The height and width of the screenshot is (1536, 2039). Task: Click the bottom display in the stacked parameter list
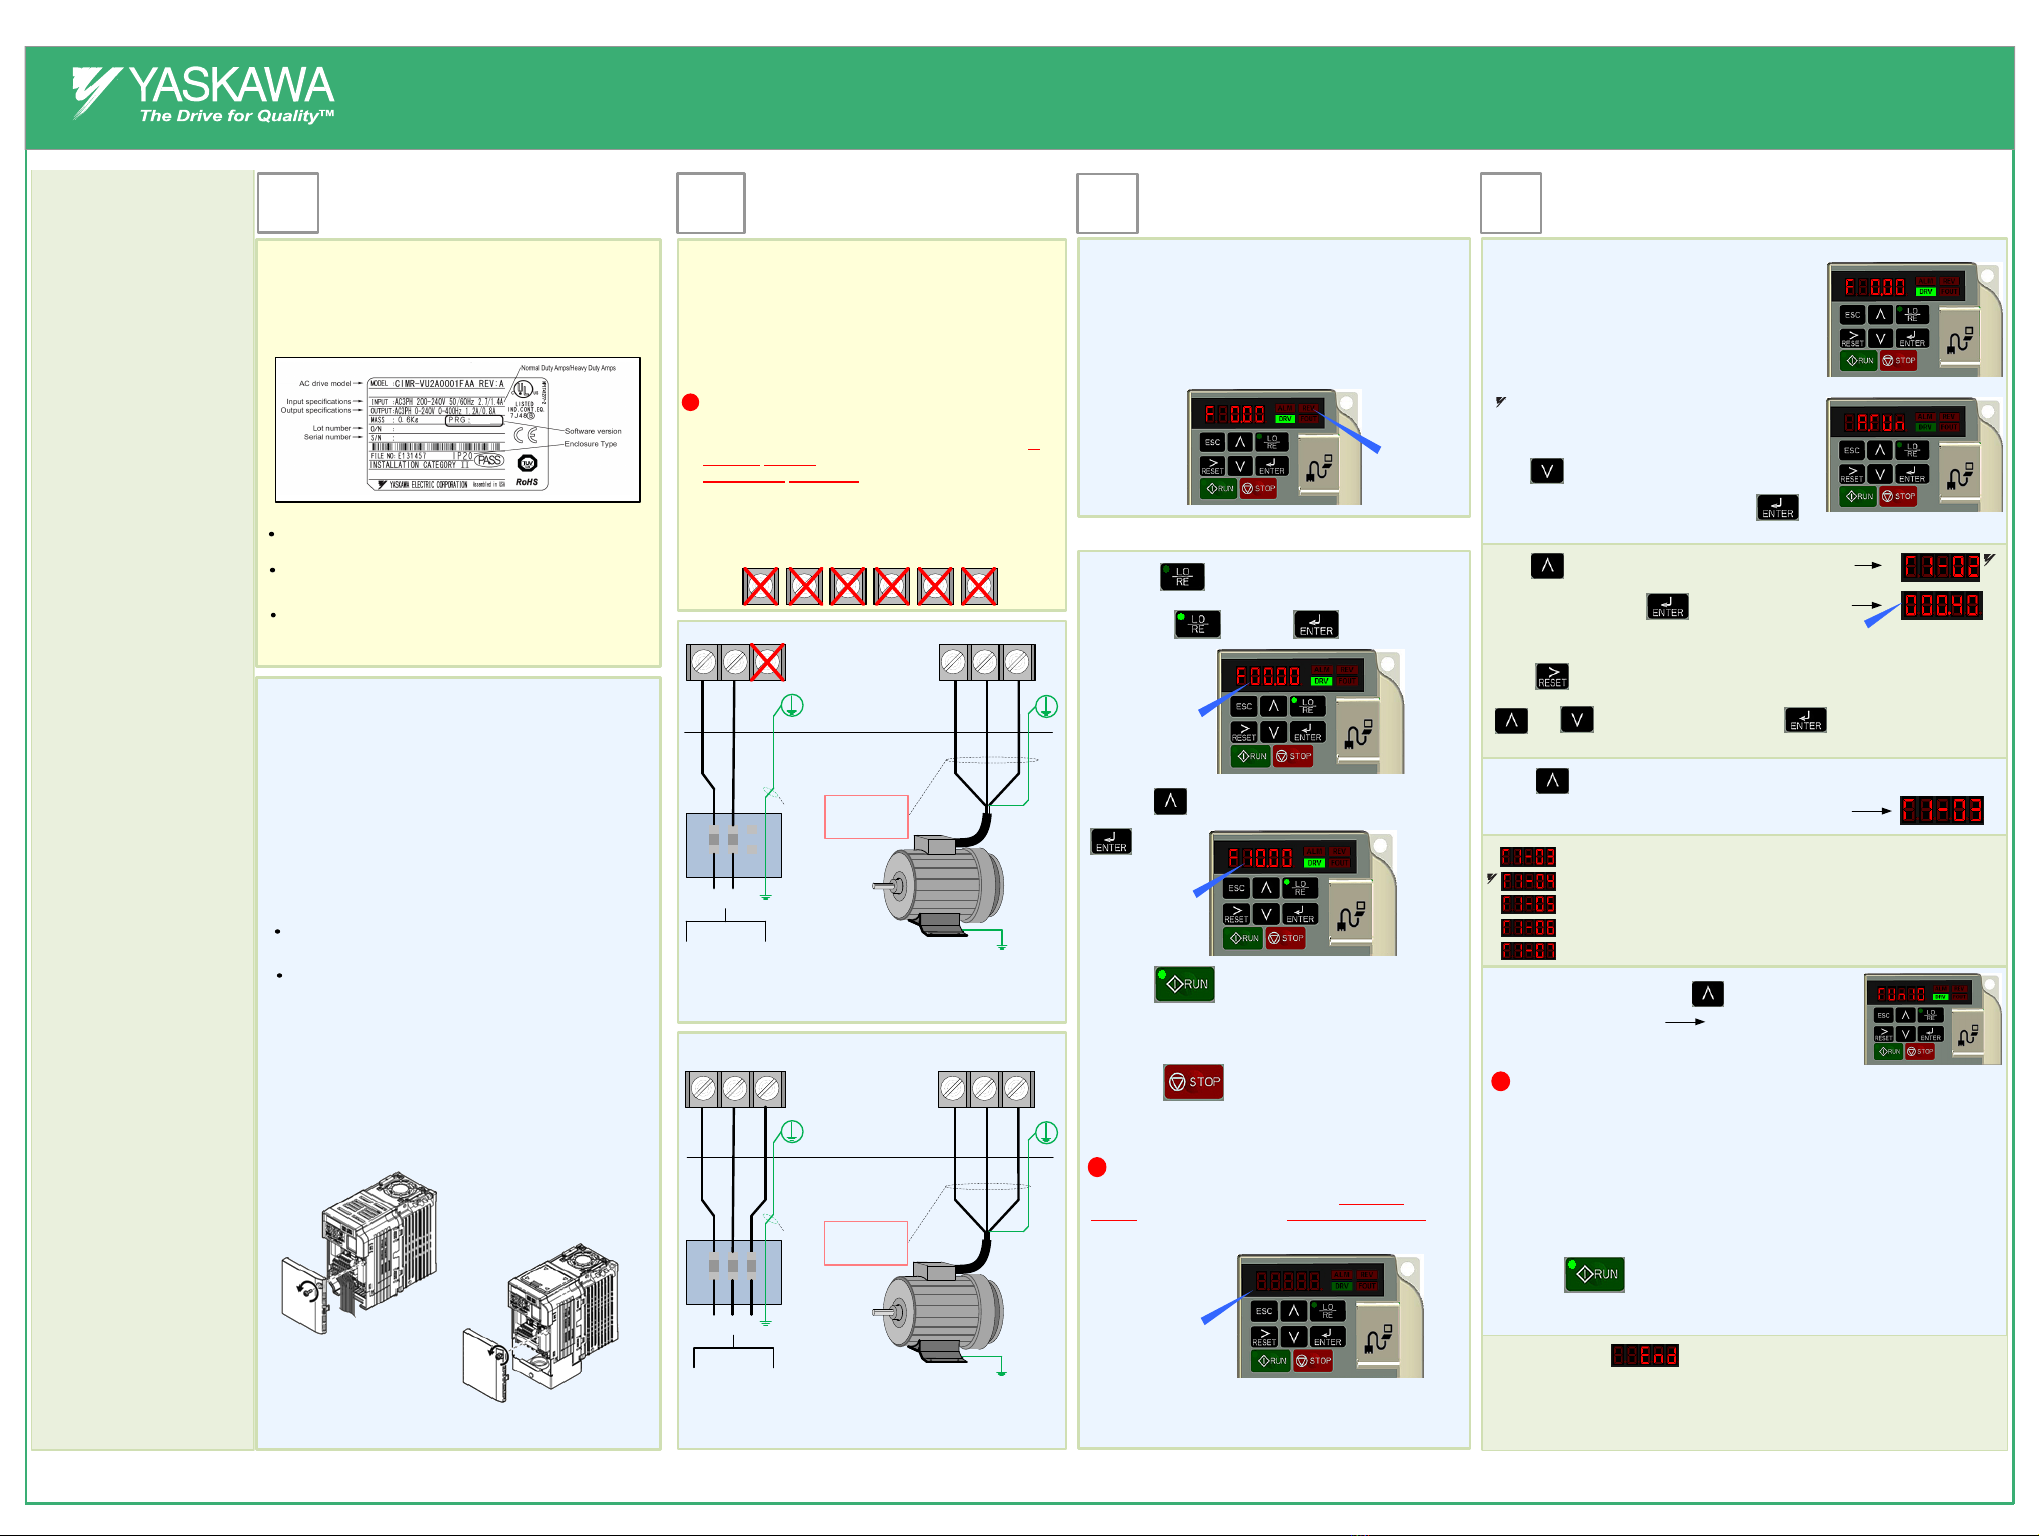click(x=1528, y=951)
